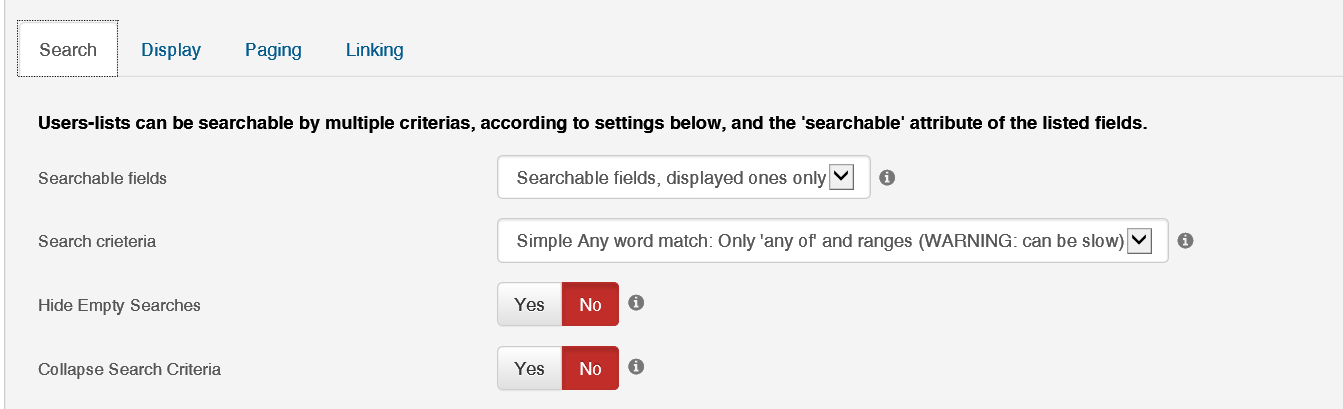Click arrow on Simple Any word match select
1343x409 pixels.
click(x=1140, y=241)
